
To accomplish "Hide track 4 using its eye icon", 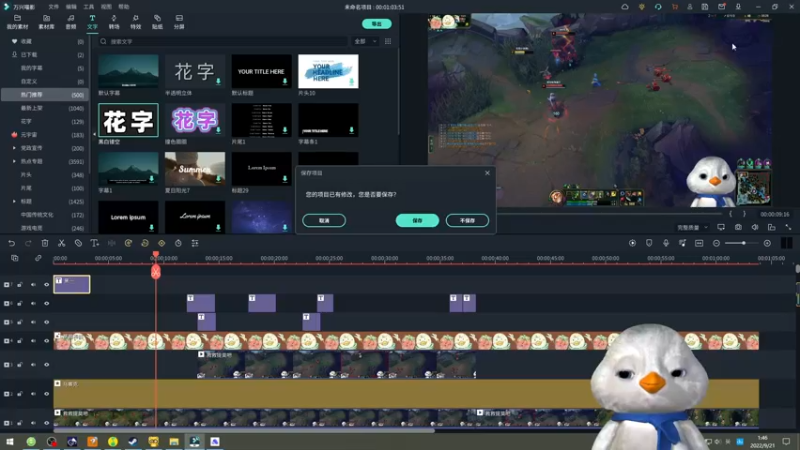I will [x=46, y=341].
